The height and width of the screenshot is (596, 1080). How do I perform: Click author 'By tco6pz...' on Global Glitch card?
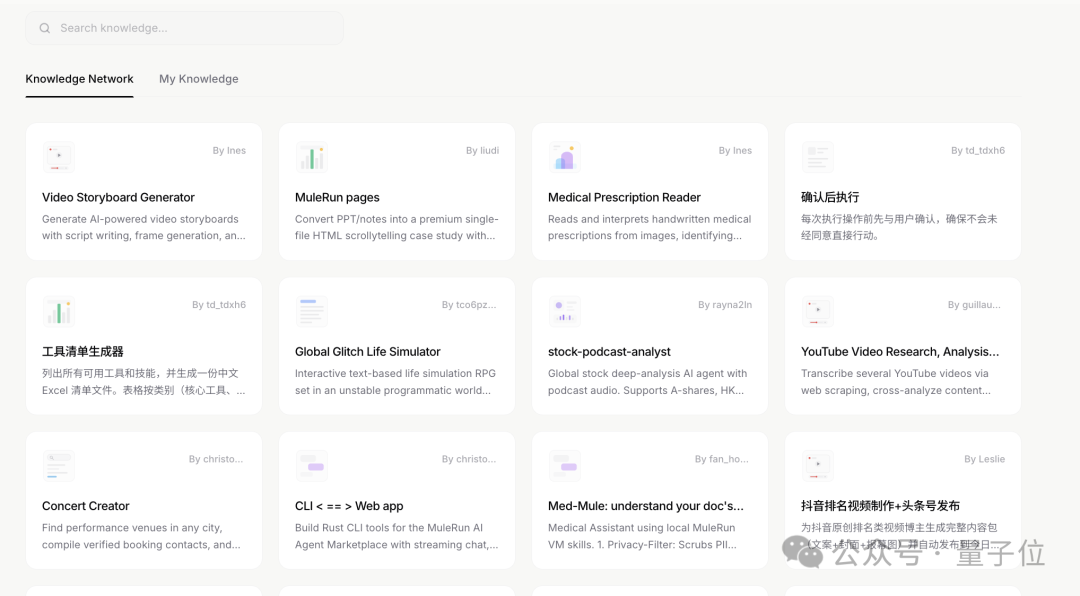tap(468, 305)
